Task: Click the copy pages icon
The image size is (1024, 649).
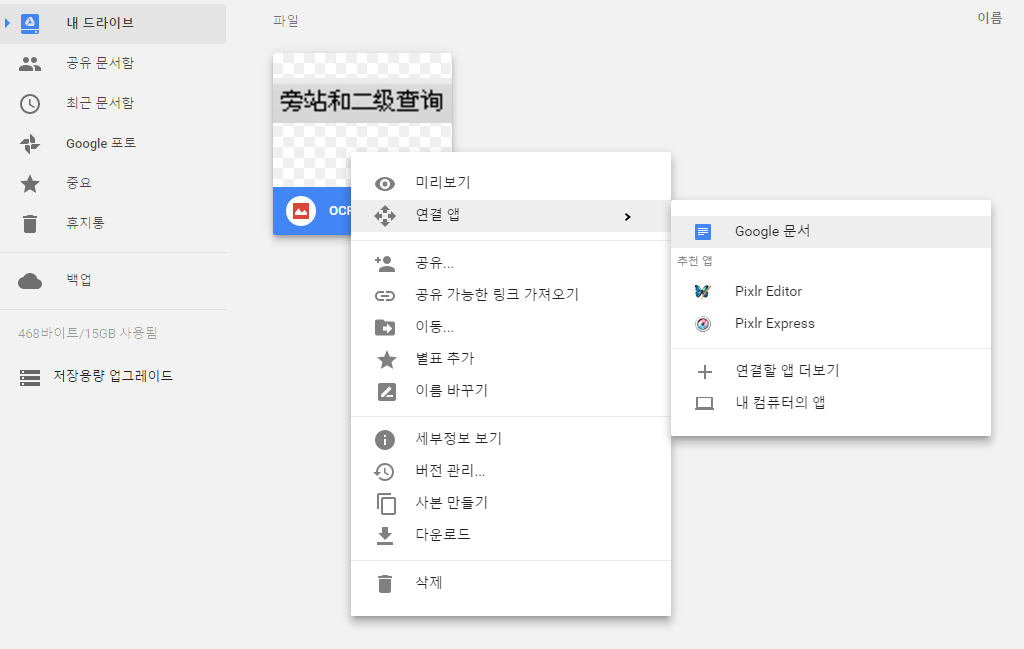Action: [386, 503]
